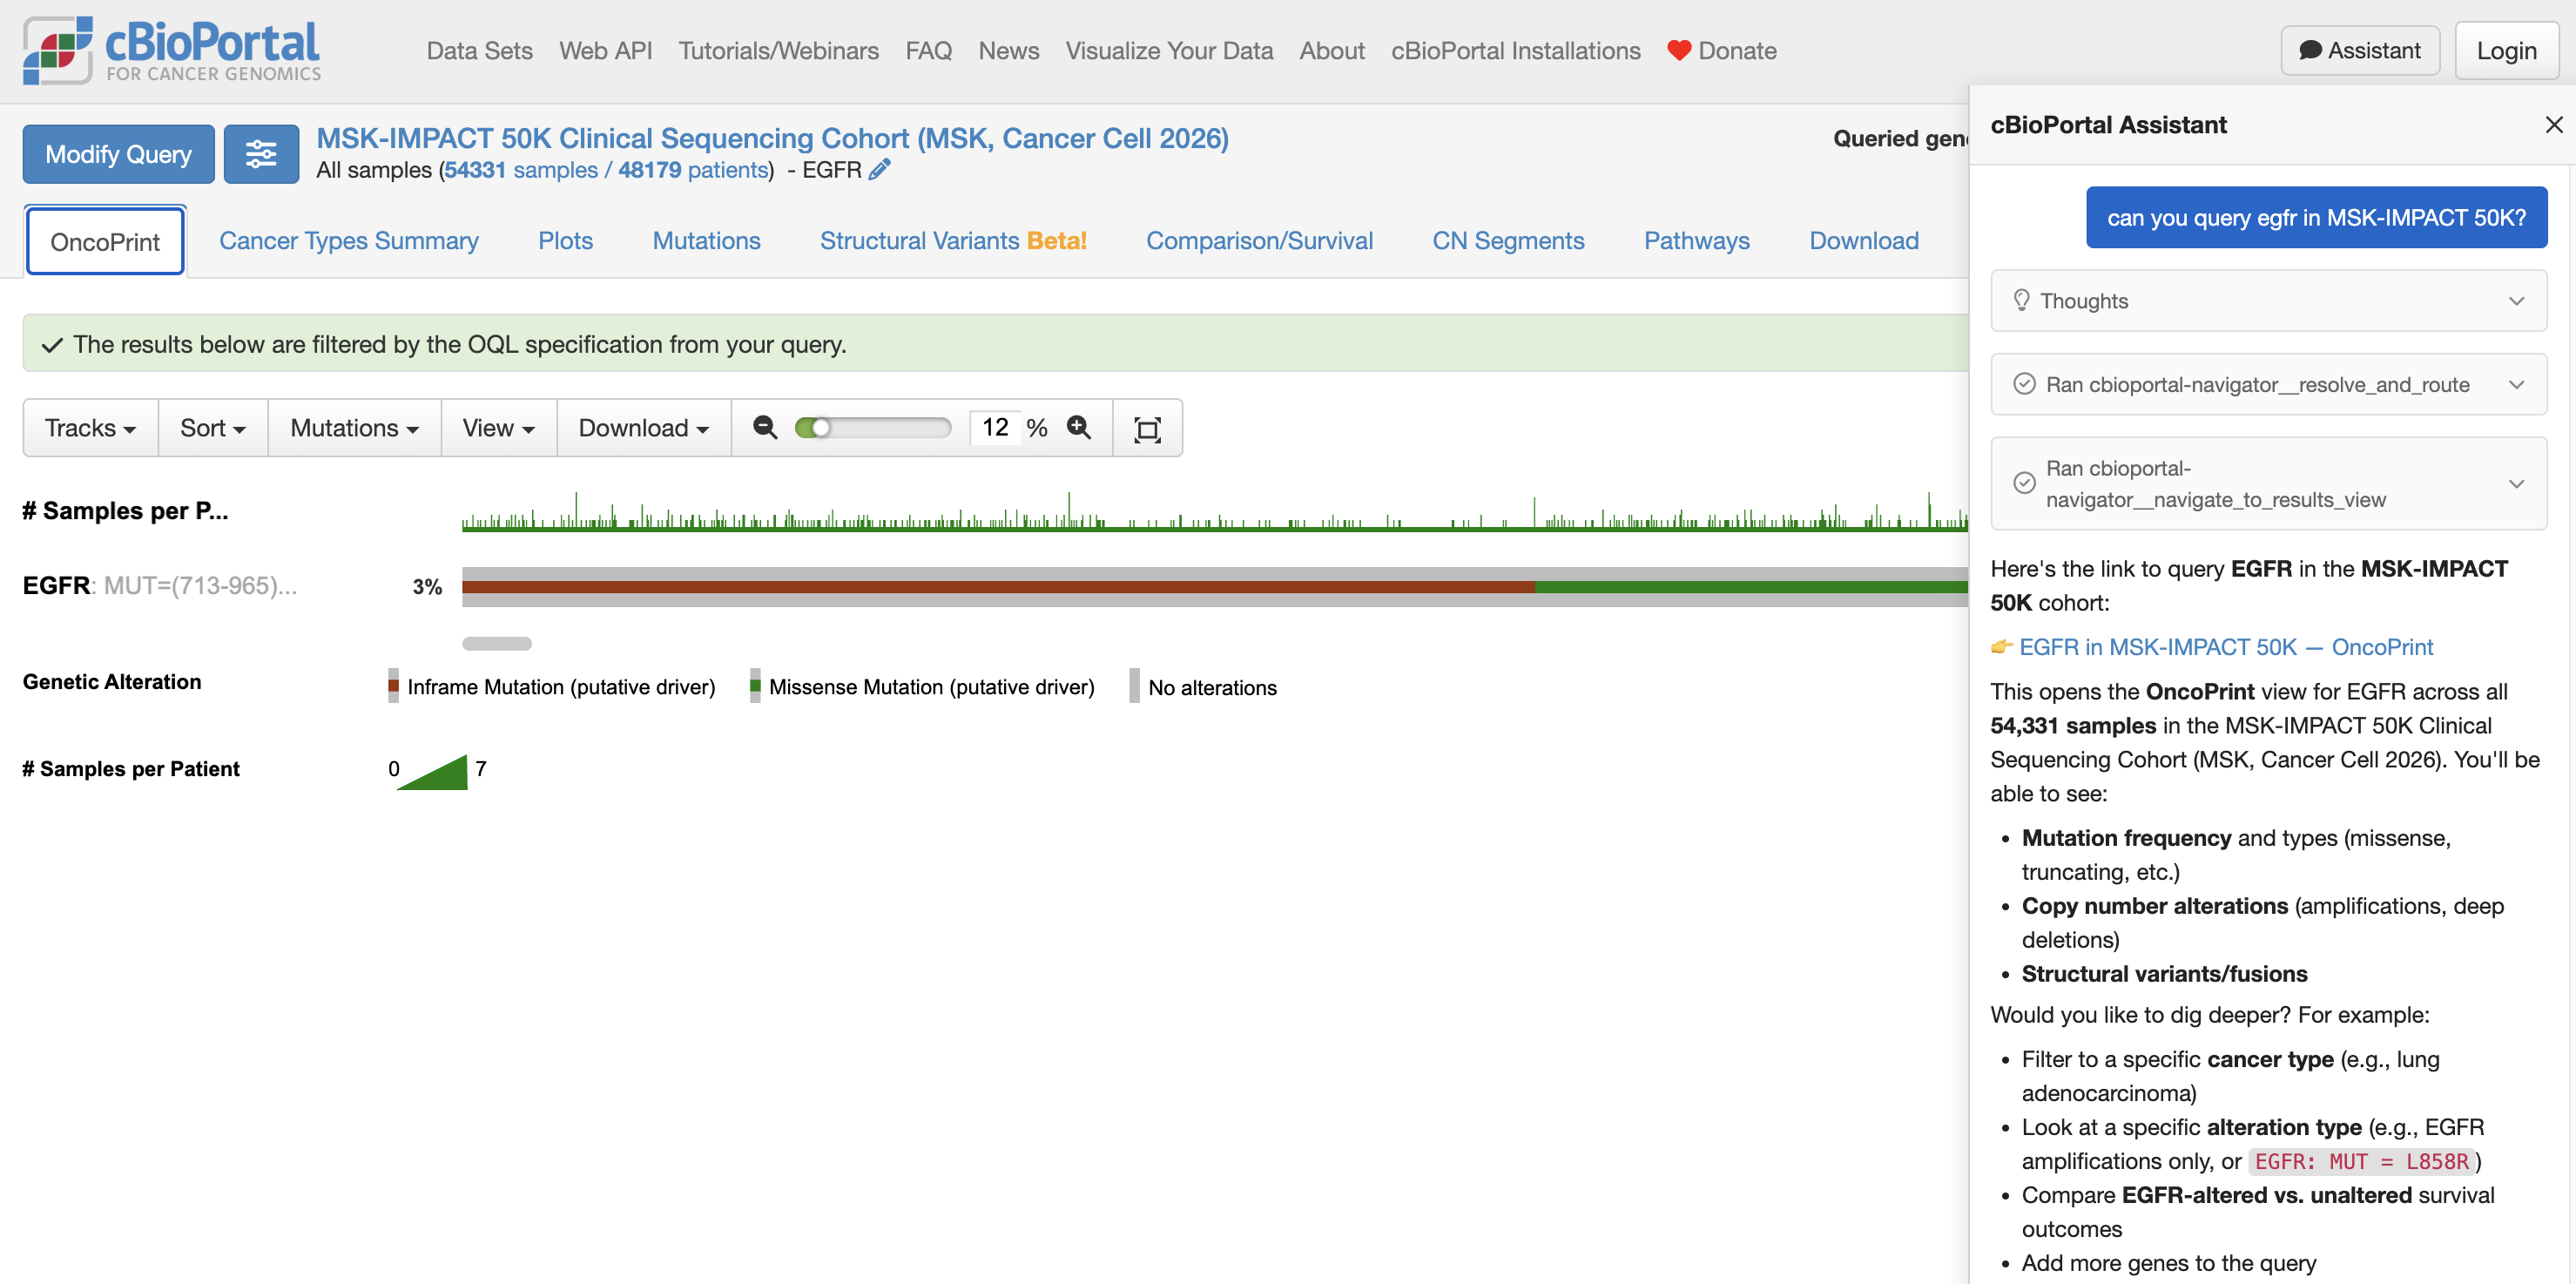Click the Web API nav link
This screenshot has height=1284, width=2576.
point(605,50)
